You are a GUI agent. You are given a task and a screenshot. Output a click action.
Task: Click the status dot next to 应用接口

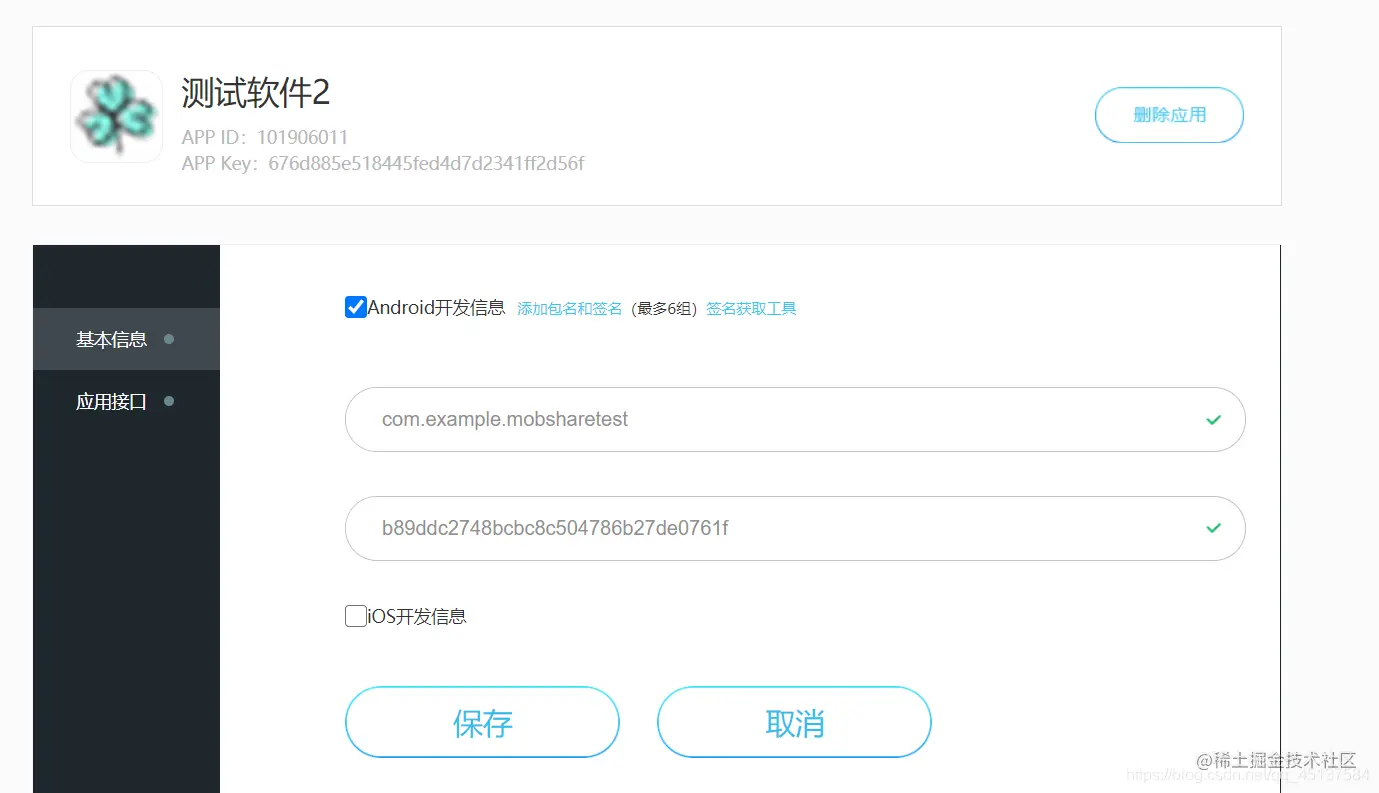pos(168,401)
